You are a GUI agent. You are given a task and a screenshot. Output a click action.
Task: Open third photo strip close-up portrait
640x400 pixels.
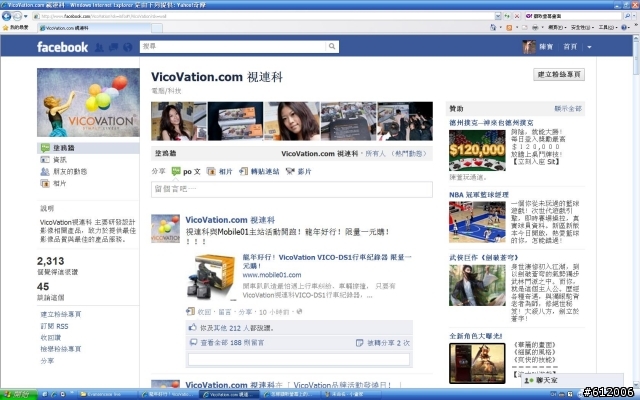[292, 121]
